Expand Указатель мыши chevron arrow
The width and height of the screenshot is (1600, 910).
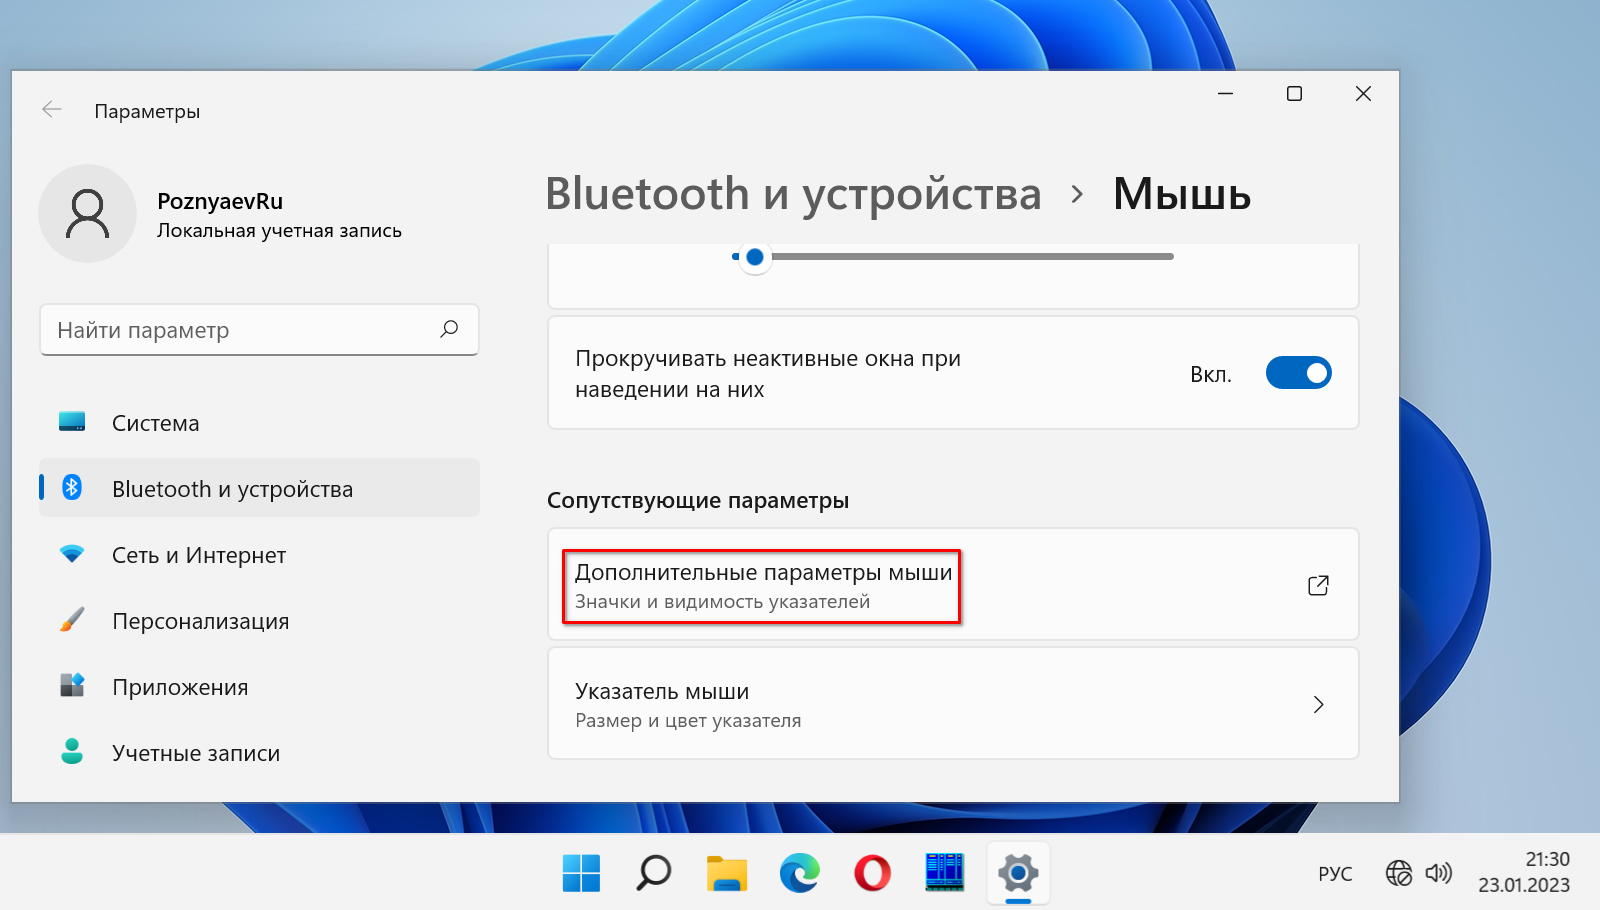1318,704
